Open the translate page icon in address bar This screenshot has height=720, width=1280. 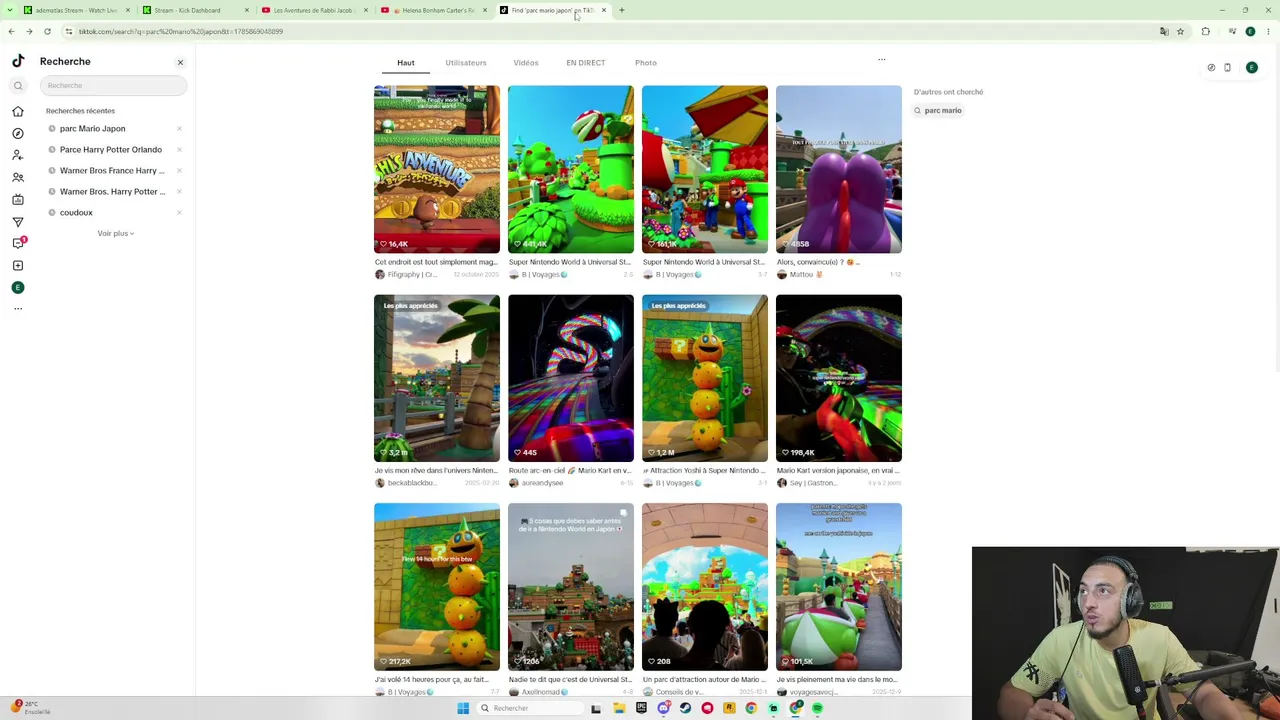coord(1164,32)
